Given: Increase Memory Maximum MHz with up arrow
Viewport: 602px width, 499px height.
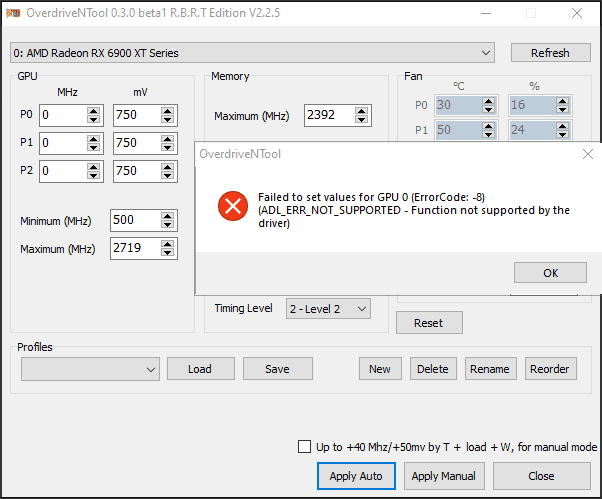Looking at the screenshot, I should 361,111.
